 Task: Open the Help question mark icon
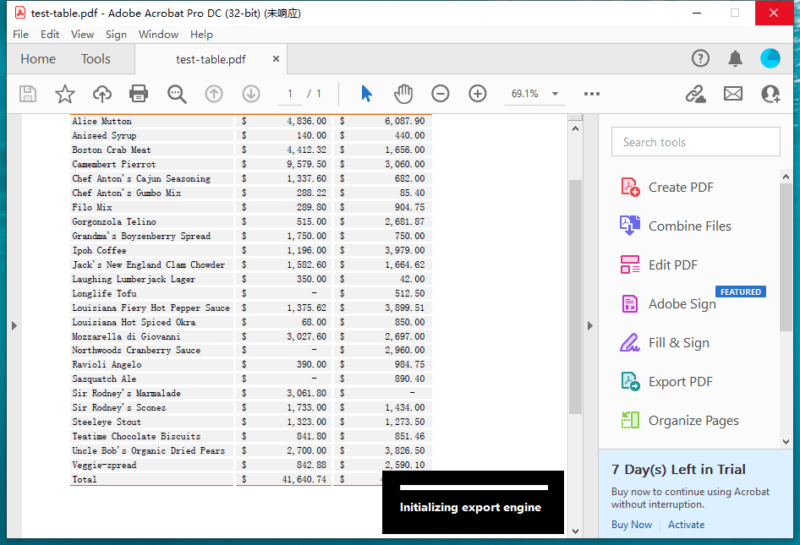(701, 59)
